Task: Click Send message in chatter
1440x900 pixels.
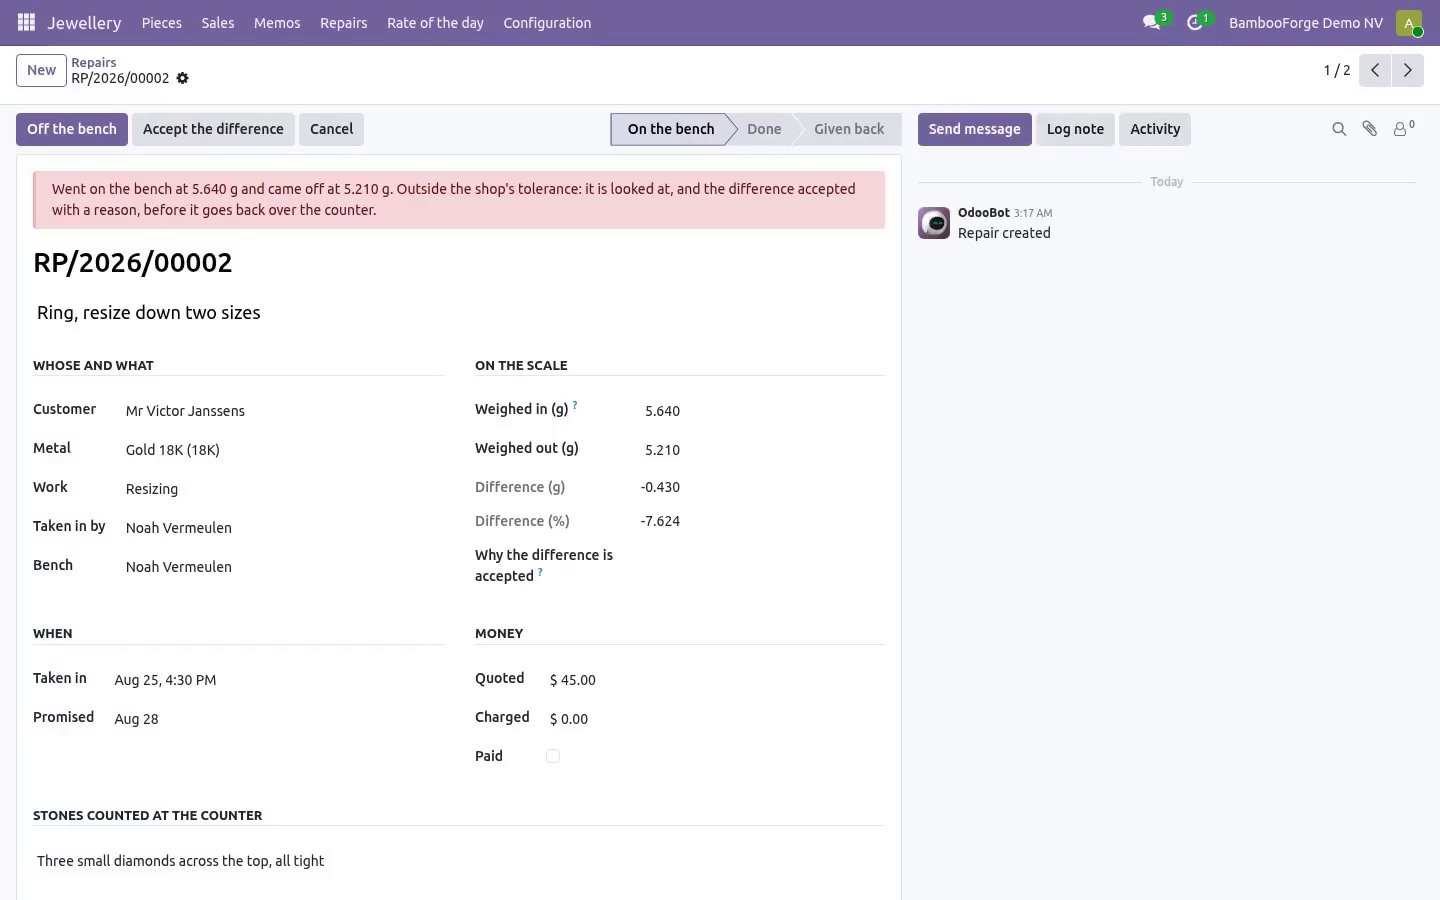Action: tap(975, 129)
